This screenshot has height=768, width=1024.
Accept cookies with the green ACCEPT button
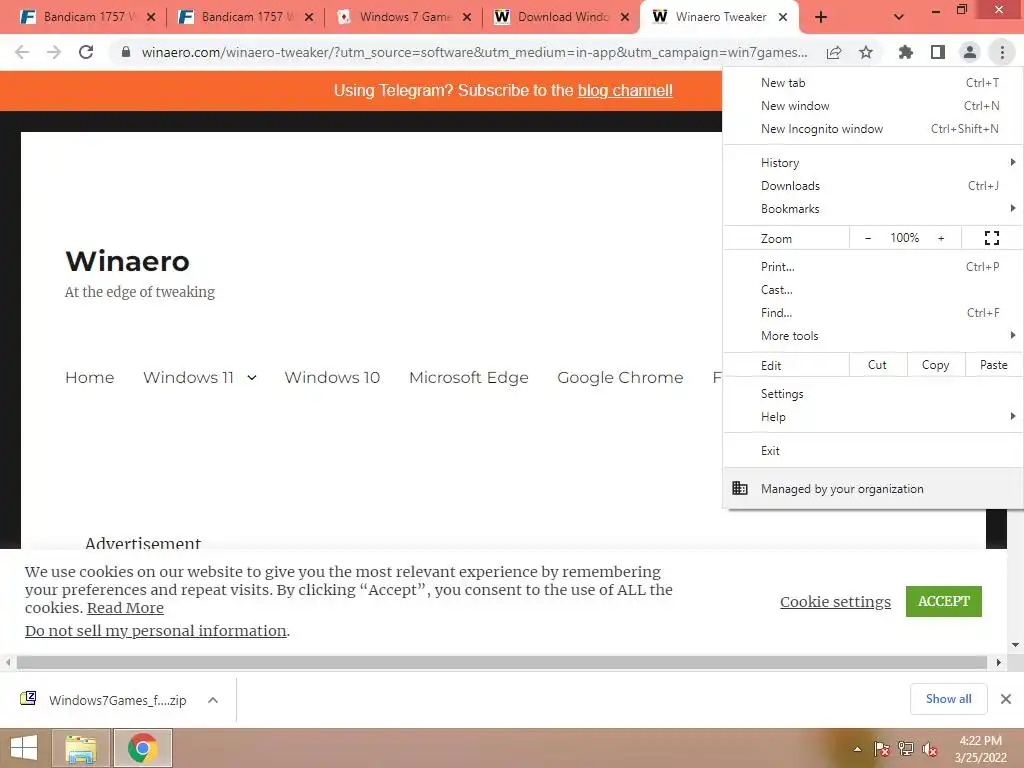click(944, 601)
